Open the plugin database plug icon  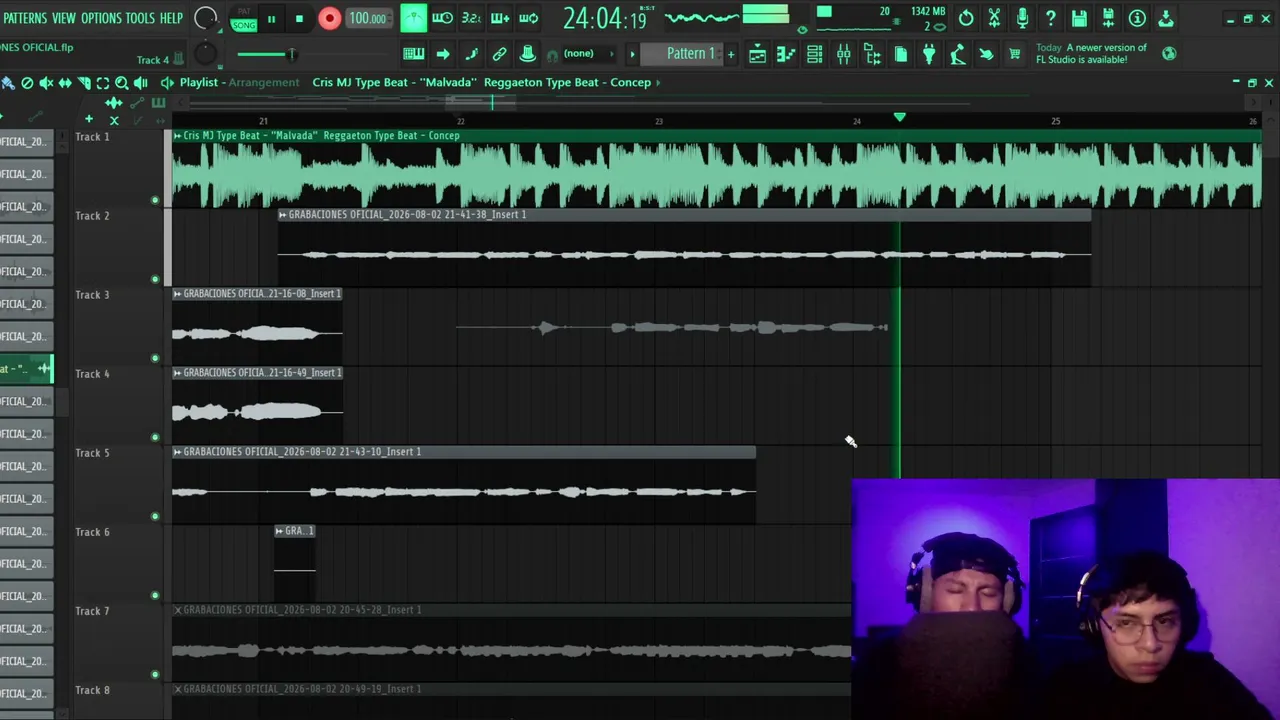tap(929, 54)
